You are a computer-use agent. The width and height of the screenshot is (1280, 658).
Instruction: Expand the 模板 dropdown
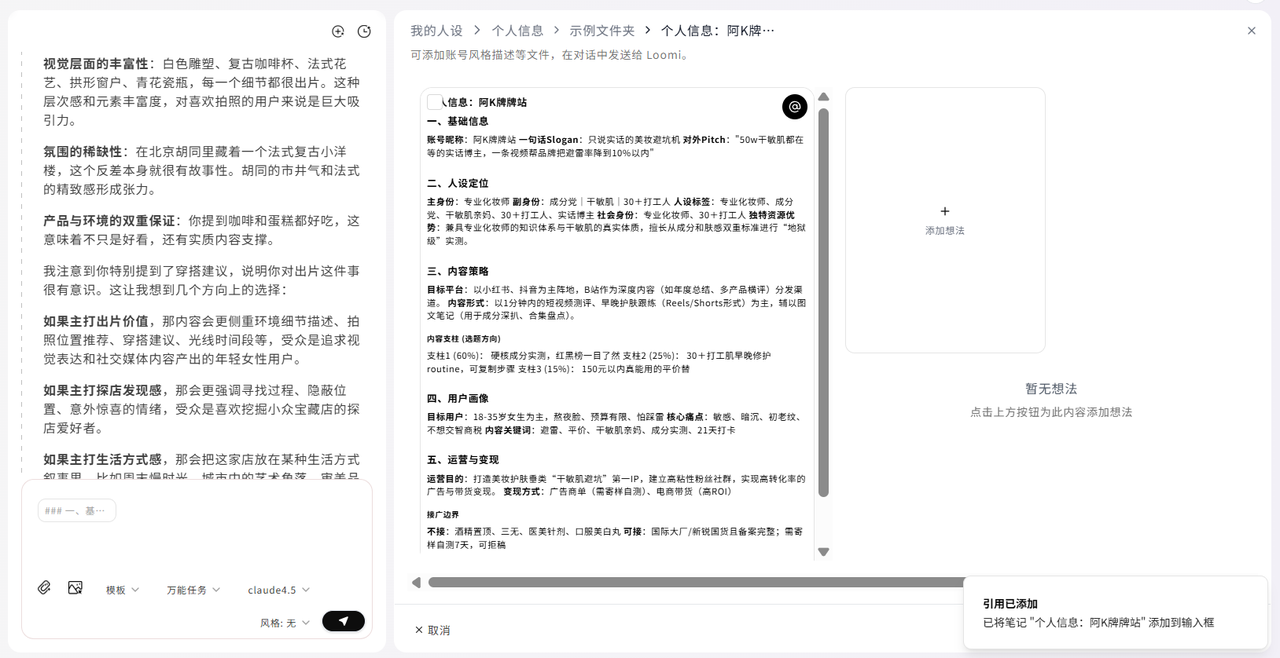[x=123, y=590]
